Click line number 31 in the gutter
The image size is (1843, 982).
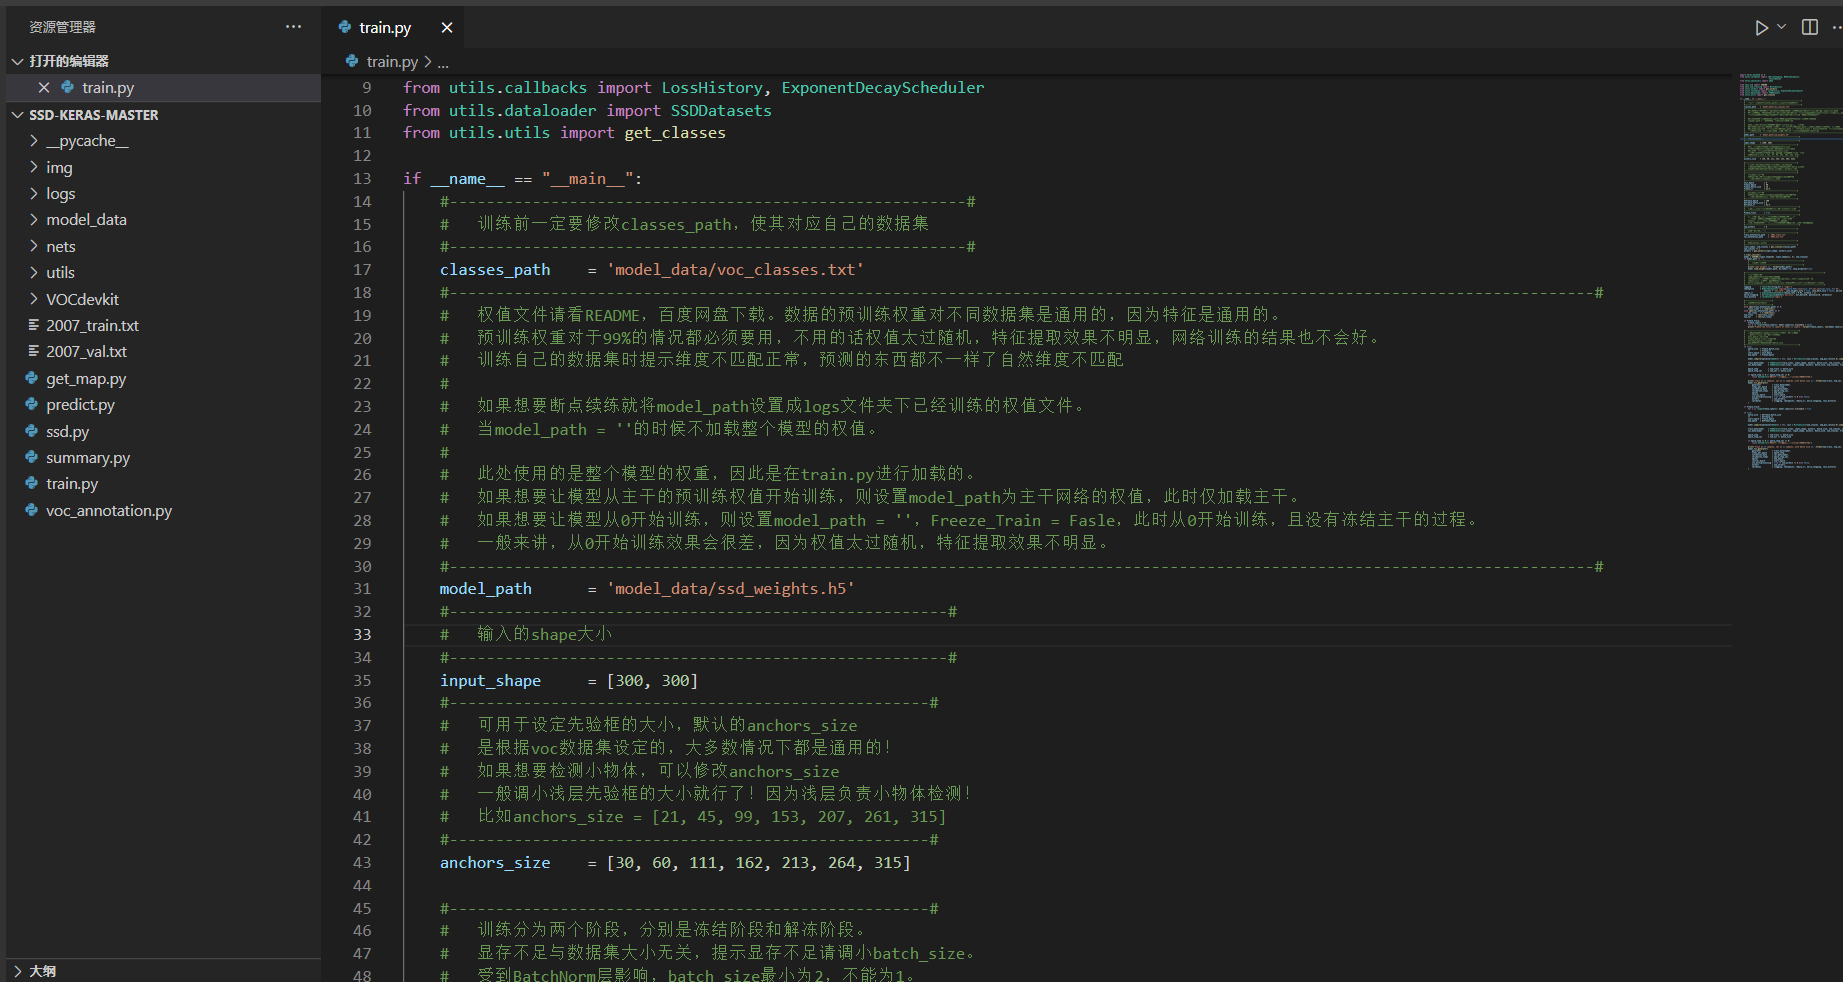tap(362, 589)
